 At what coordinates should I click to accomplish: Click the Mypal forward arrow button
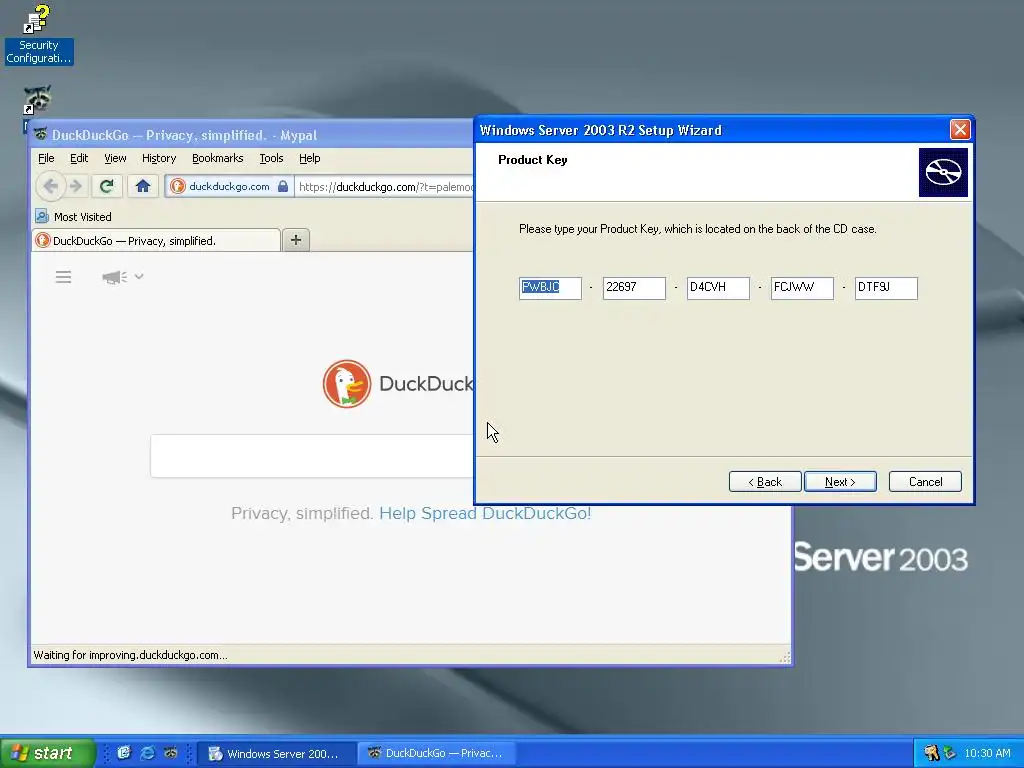point(76,187)
